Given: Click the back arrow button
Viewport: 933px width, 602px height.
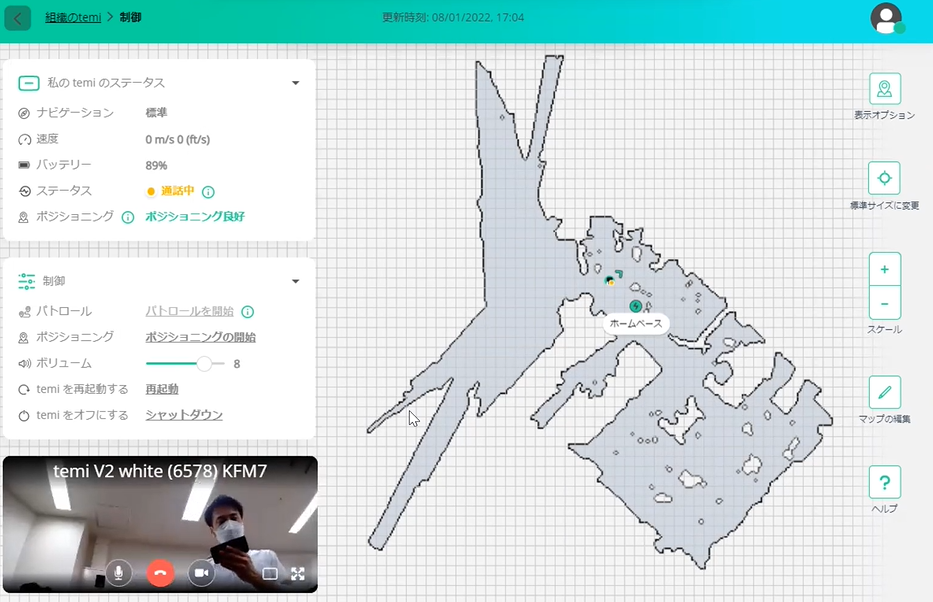Looking at the screenshot, I should [18, 18].
